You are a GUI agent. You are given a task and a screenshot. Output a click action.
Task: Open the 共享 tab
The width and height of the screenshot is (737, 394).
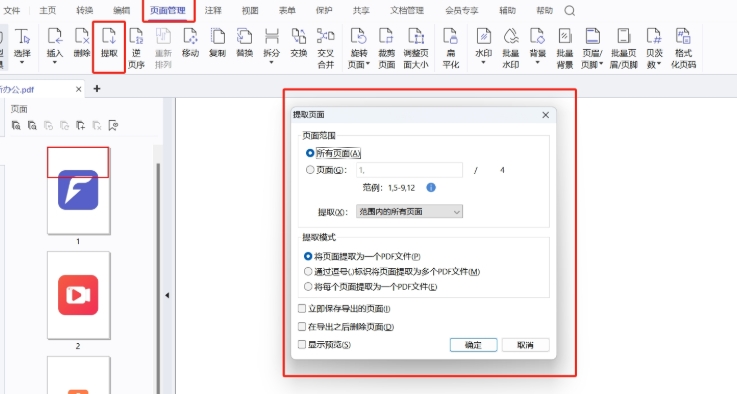click(x=361, y=10)
